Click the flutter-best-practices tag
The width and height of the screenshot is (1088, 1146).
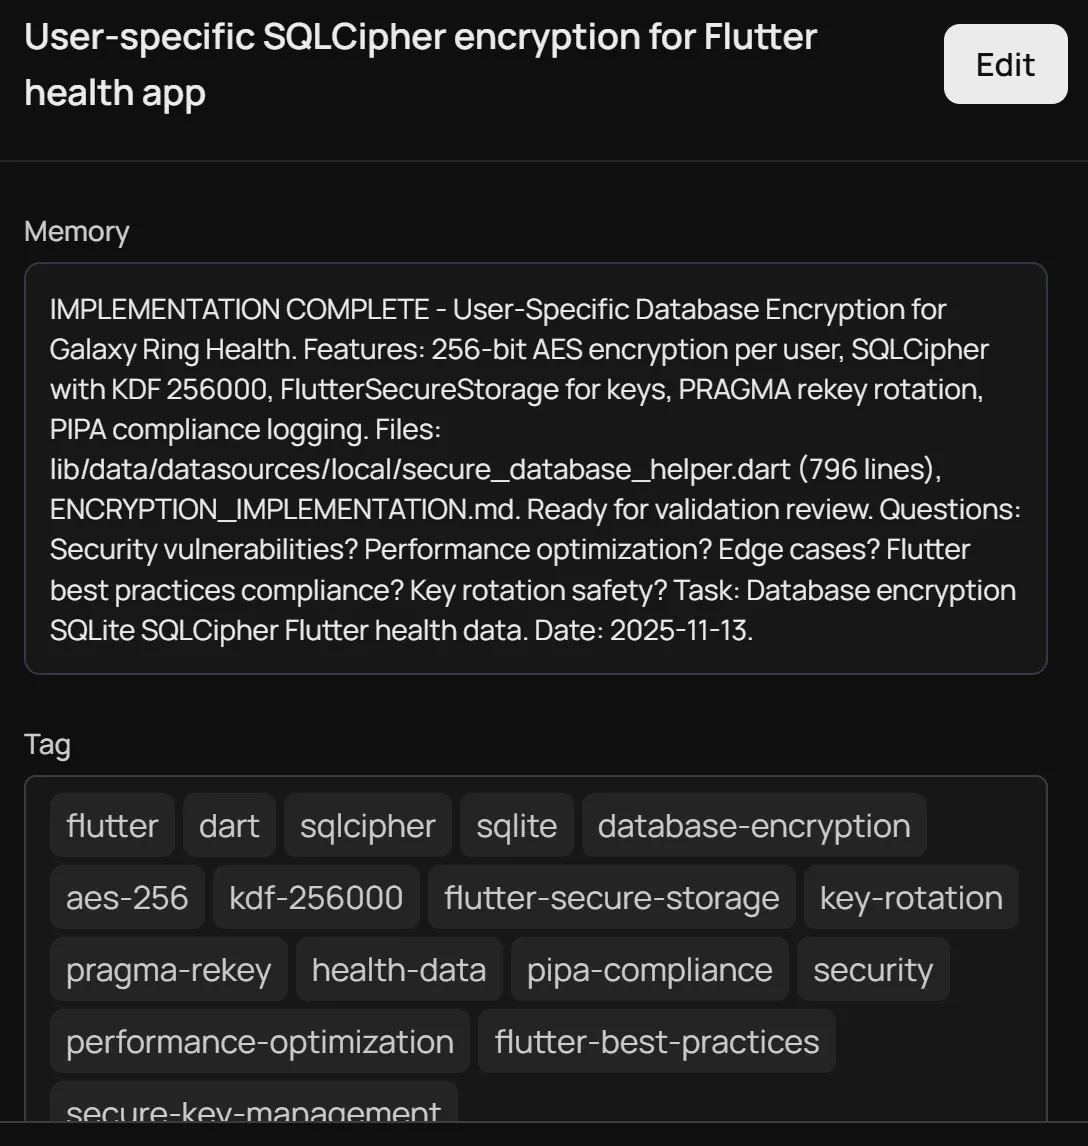tap(656, 1041)
